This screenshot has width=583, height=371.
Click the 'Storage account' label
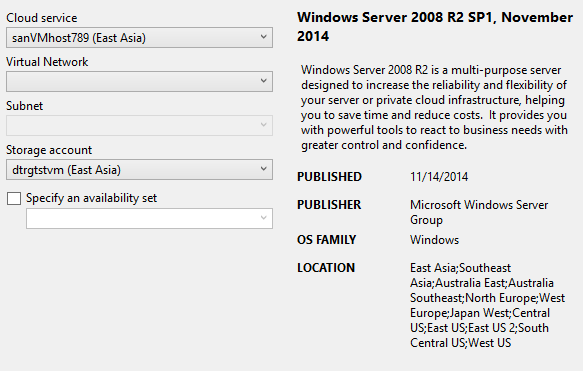49,150
